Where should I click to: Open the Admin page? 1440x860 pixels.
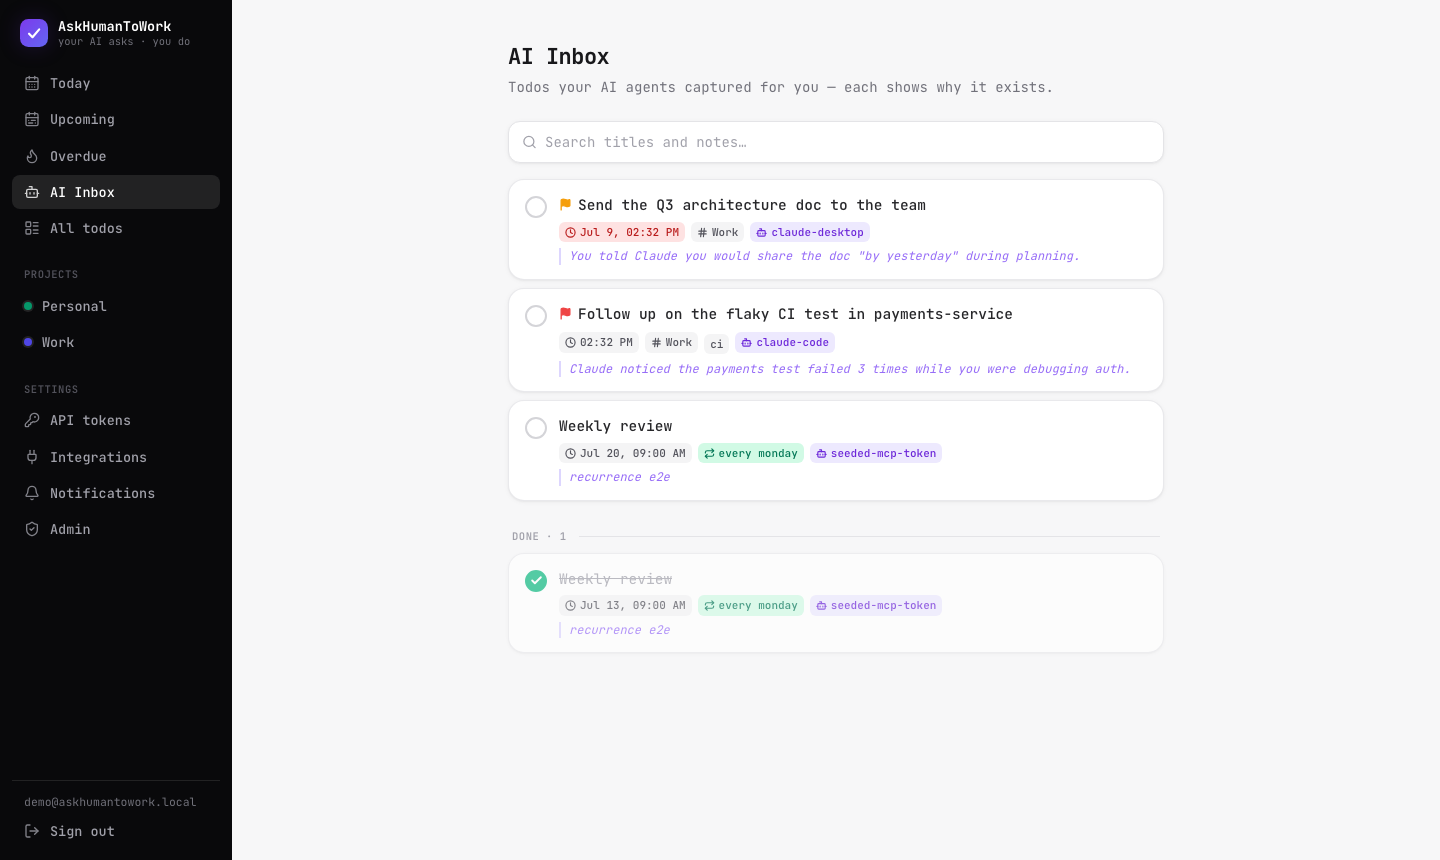(x=116, y=529)
